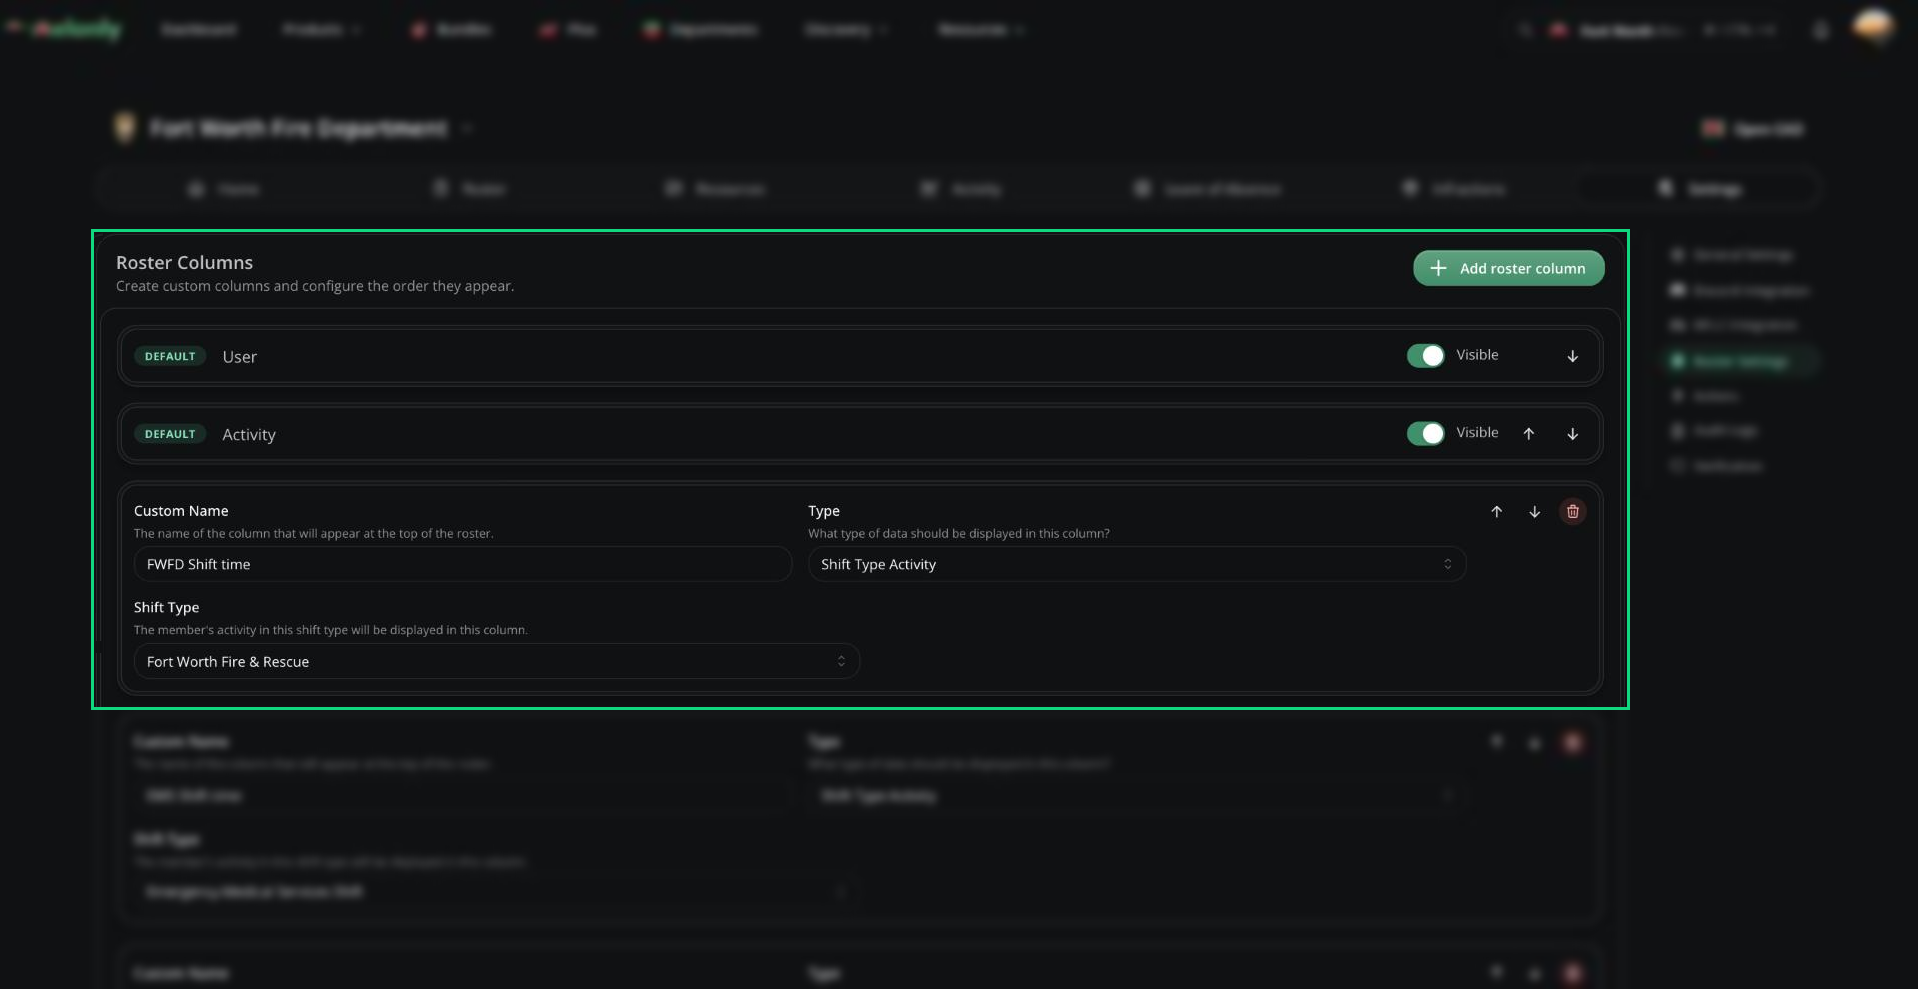Click the 'What type of data' helper text
1918x989 pixels.
coord(959,533)
